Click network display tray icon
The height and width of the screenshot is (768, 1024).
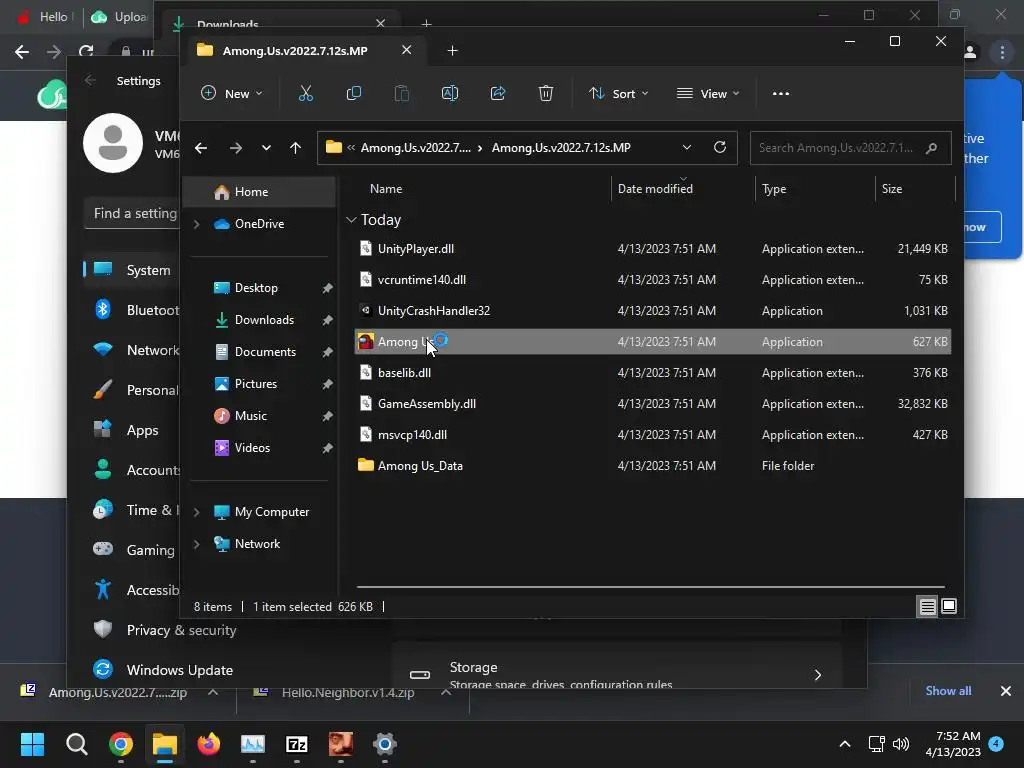point(876,744)
